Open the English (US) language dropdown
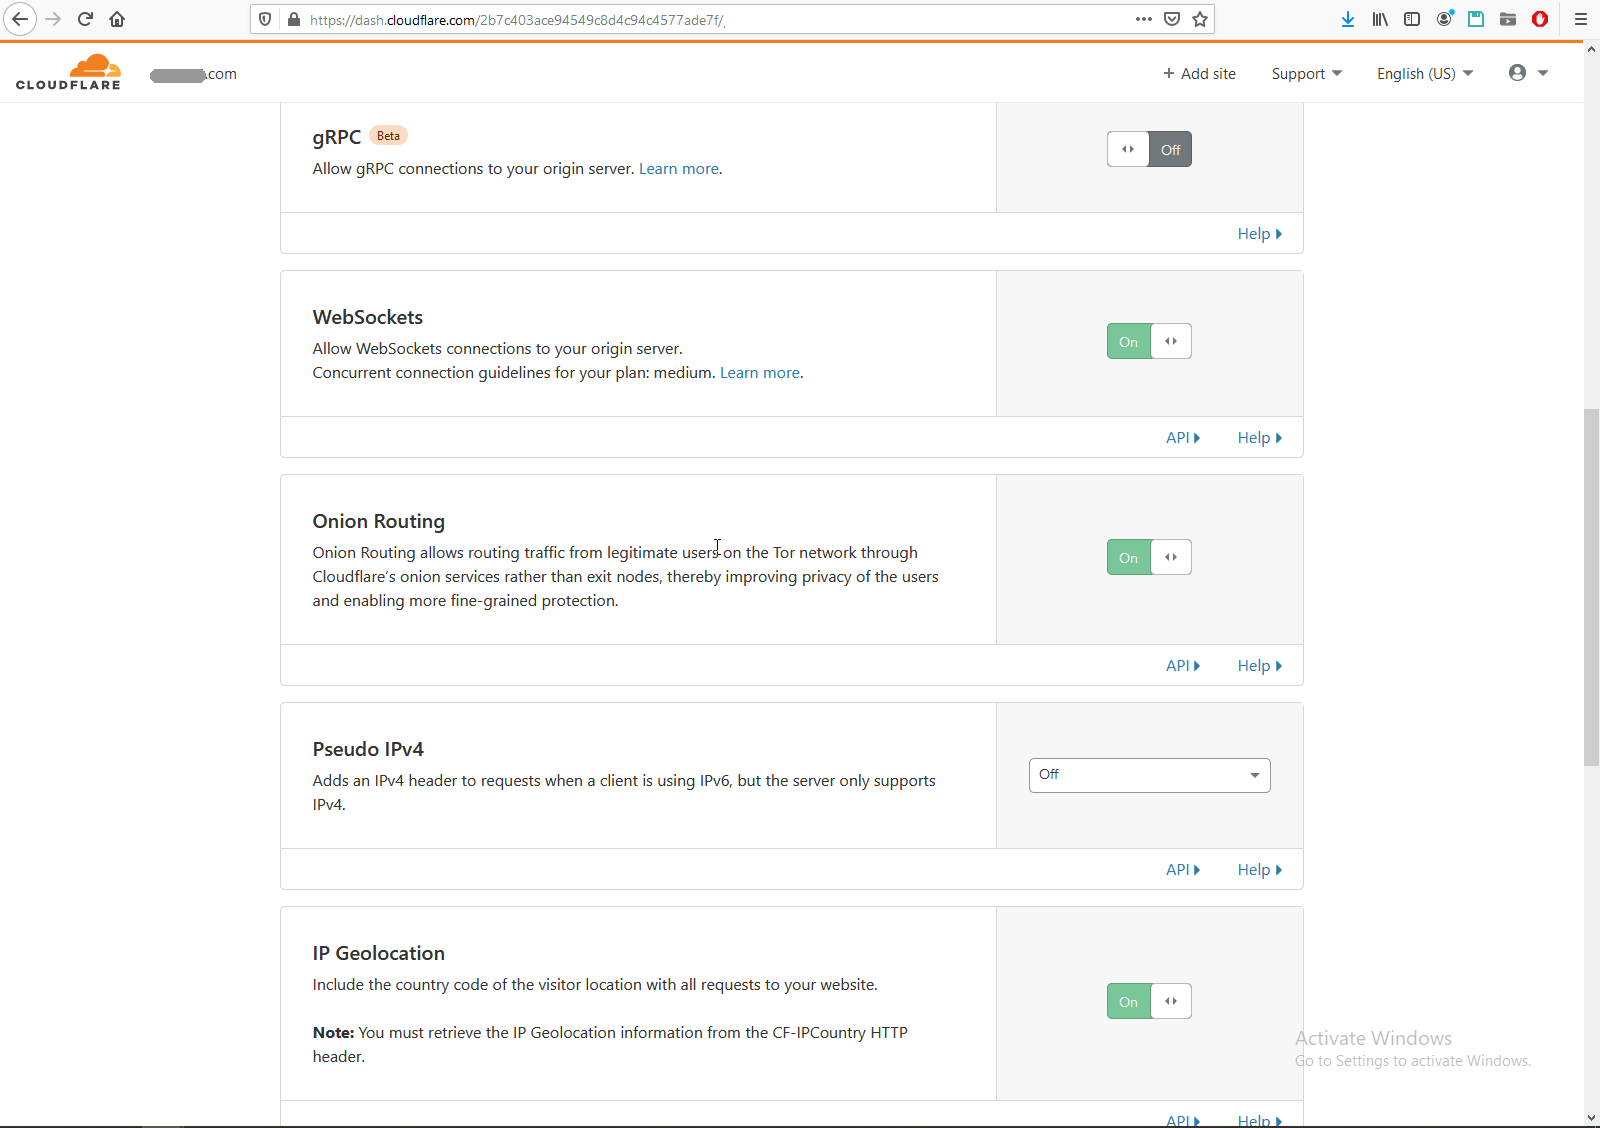The height and width of the screenshot is (1128, 1600). pyautogui.click(x=1424, y=74)
